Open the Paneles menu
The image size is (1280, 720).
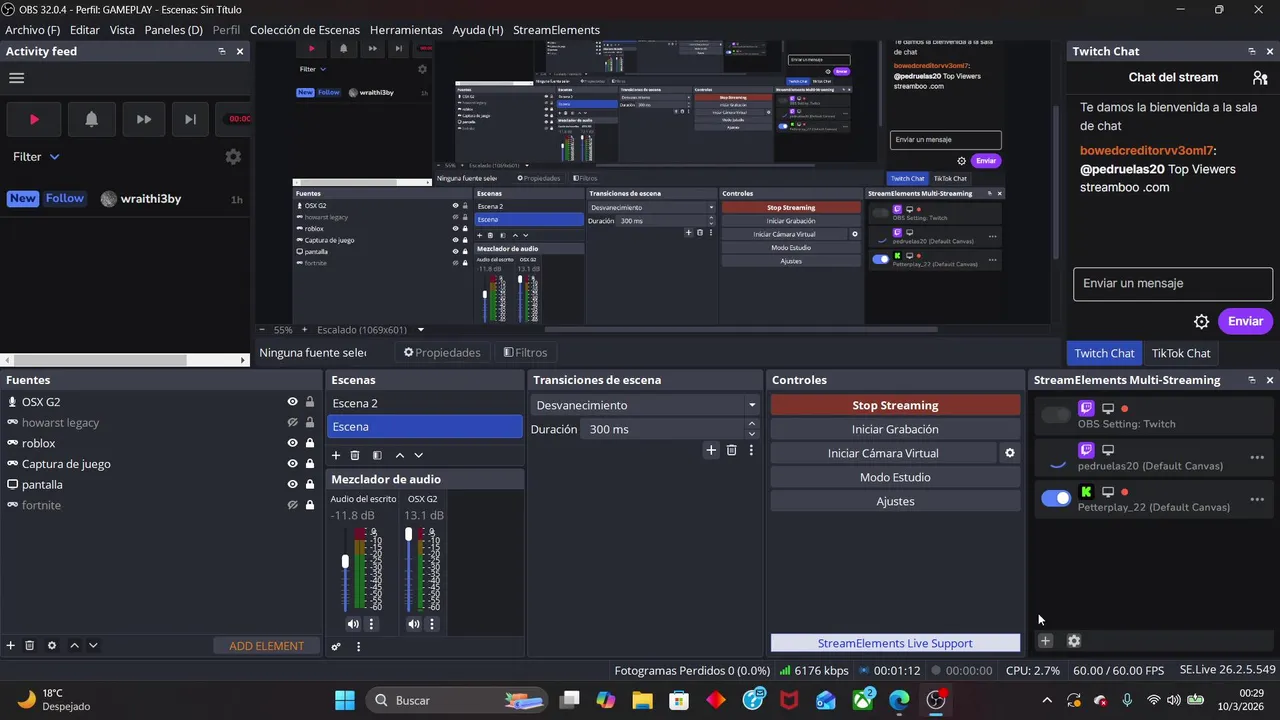173,30
